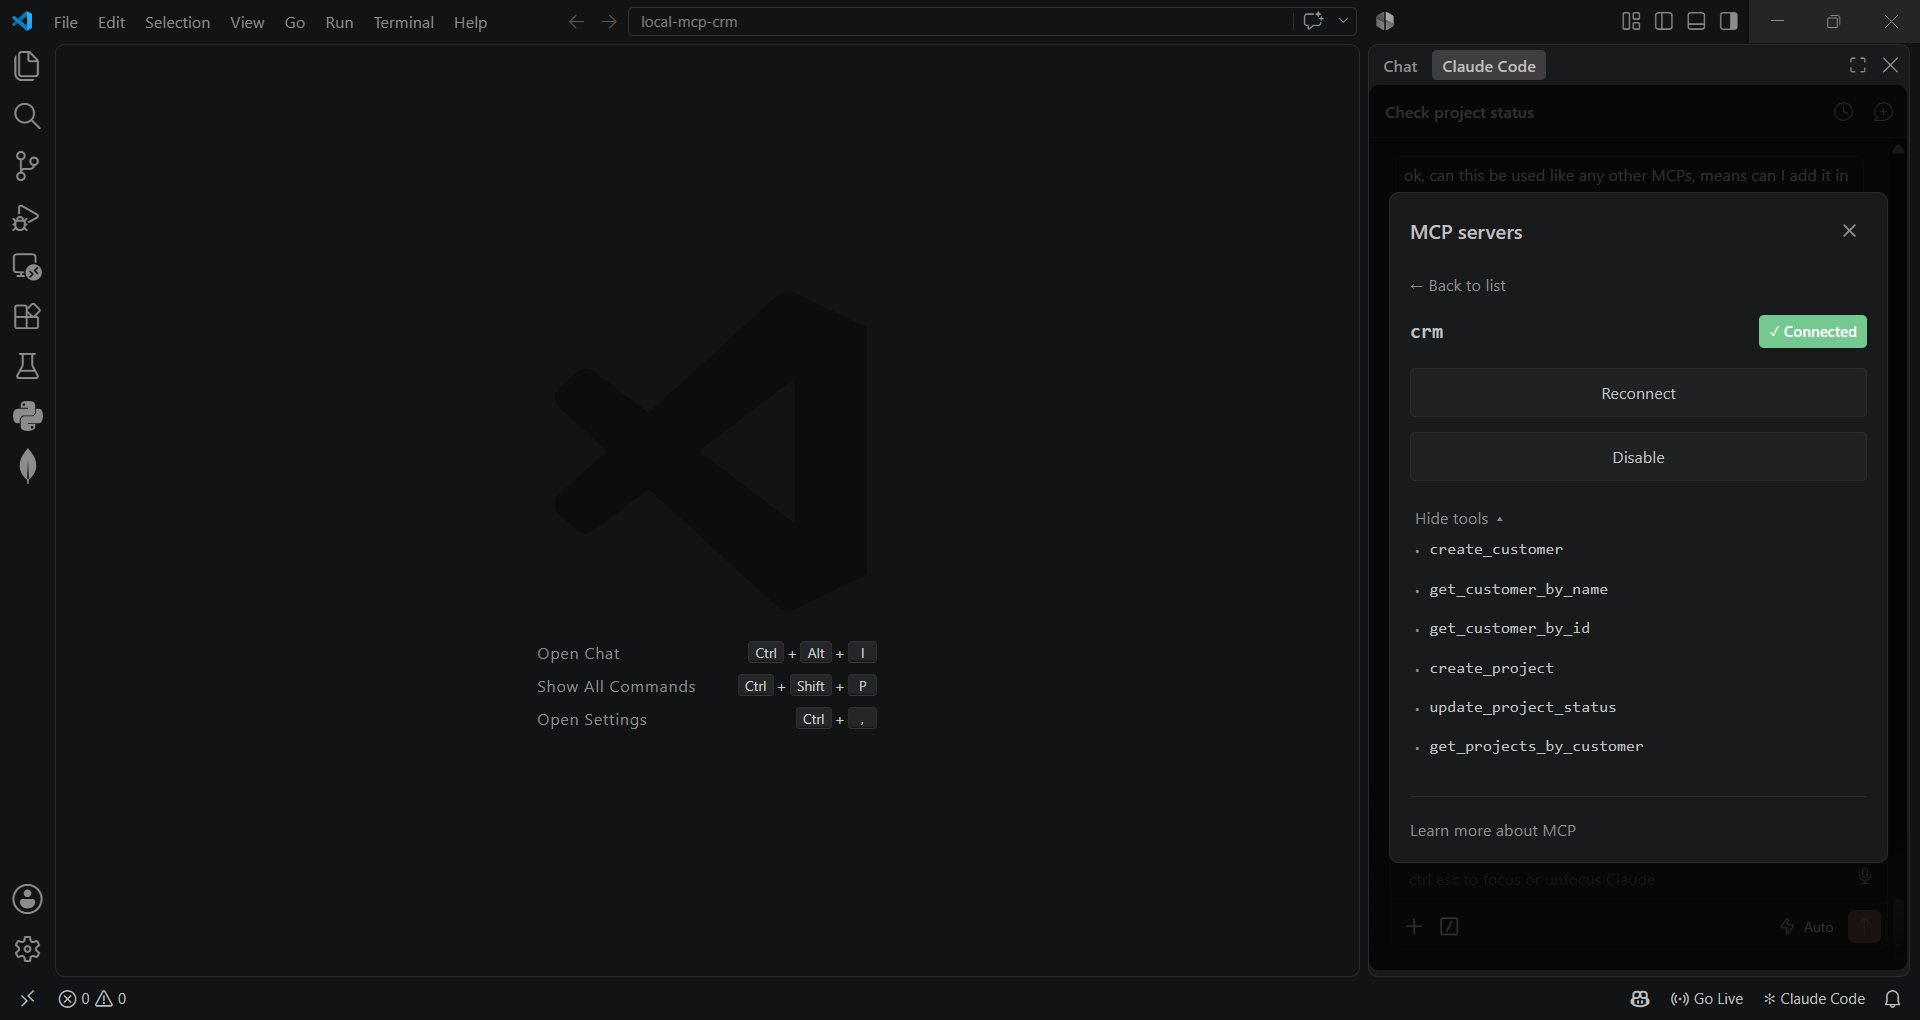1920x1020 pixels.
Task: Click local-mcp-crm command center search
Action: (x=960, y=21)
